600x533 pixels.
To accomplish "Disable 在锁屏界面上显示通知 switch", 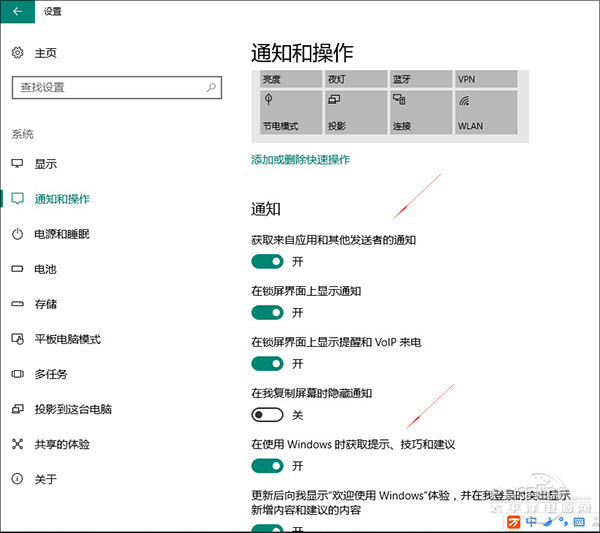I will (267, 312).
